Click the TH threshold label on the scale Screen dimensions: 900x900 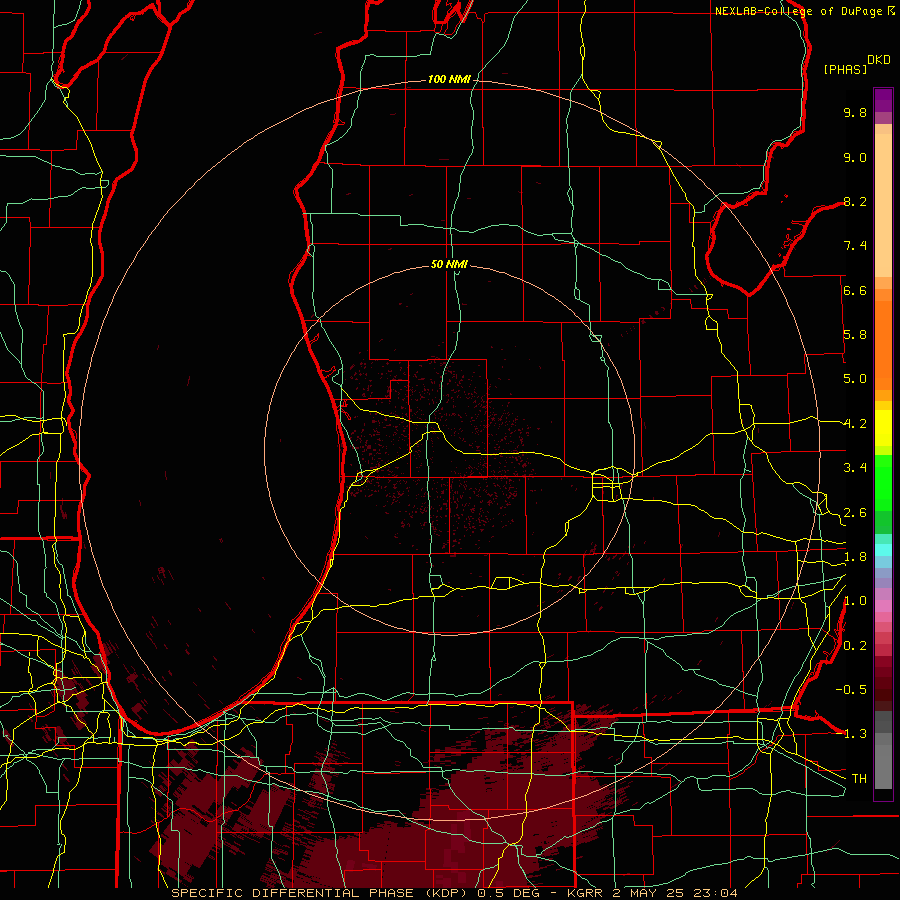click(x=859, y=779)
